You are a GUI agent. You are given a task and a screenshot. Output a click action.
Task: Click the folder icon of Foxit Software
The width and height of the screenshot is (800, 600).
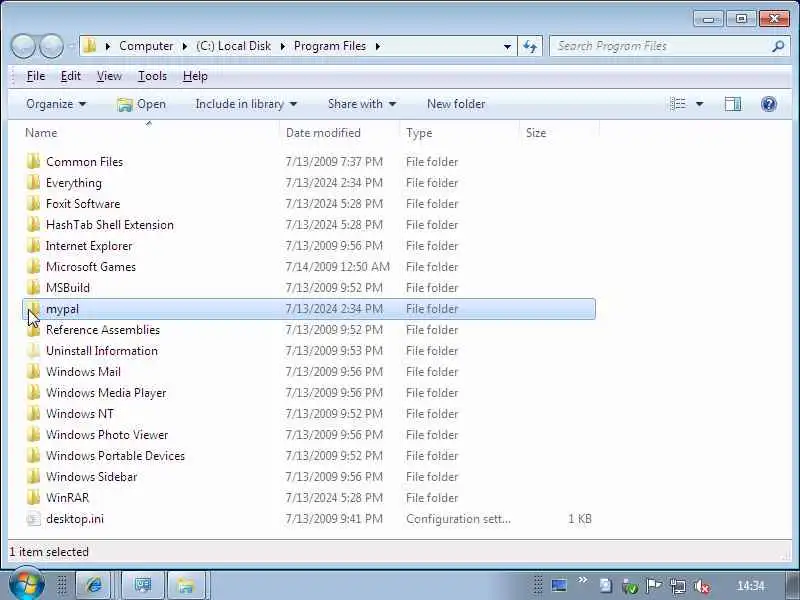pos(34,204)
